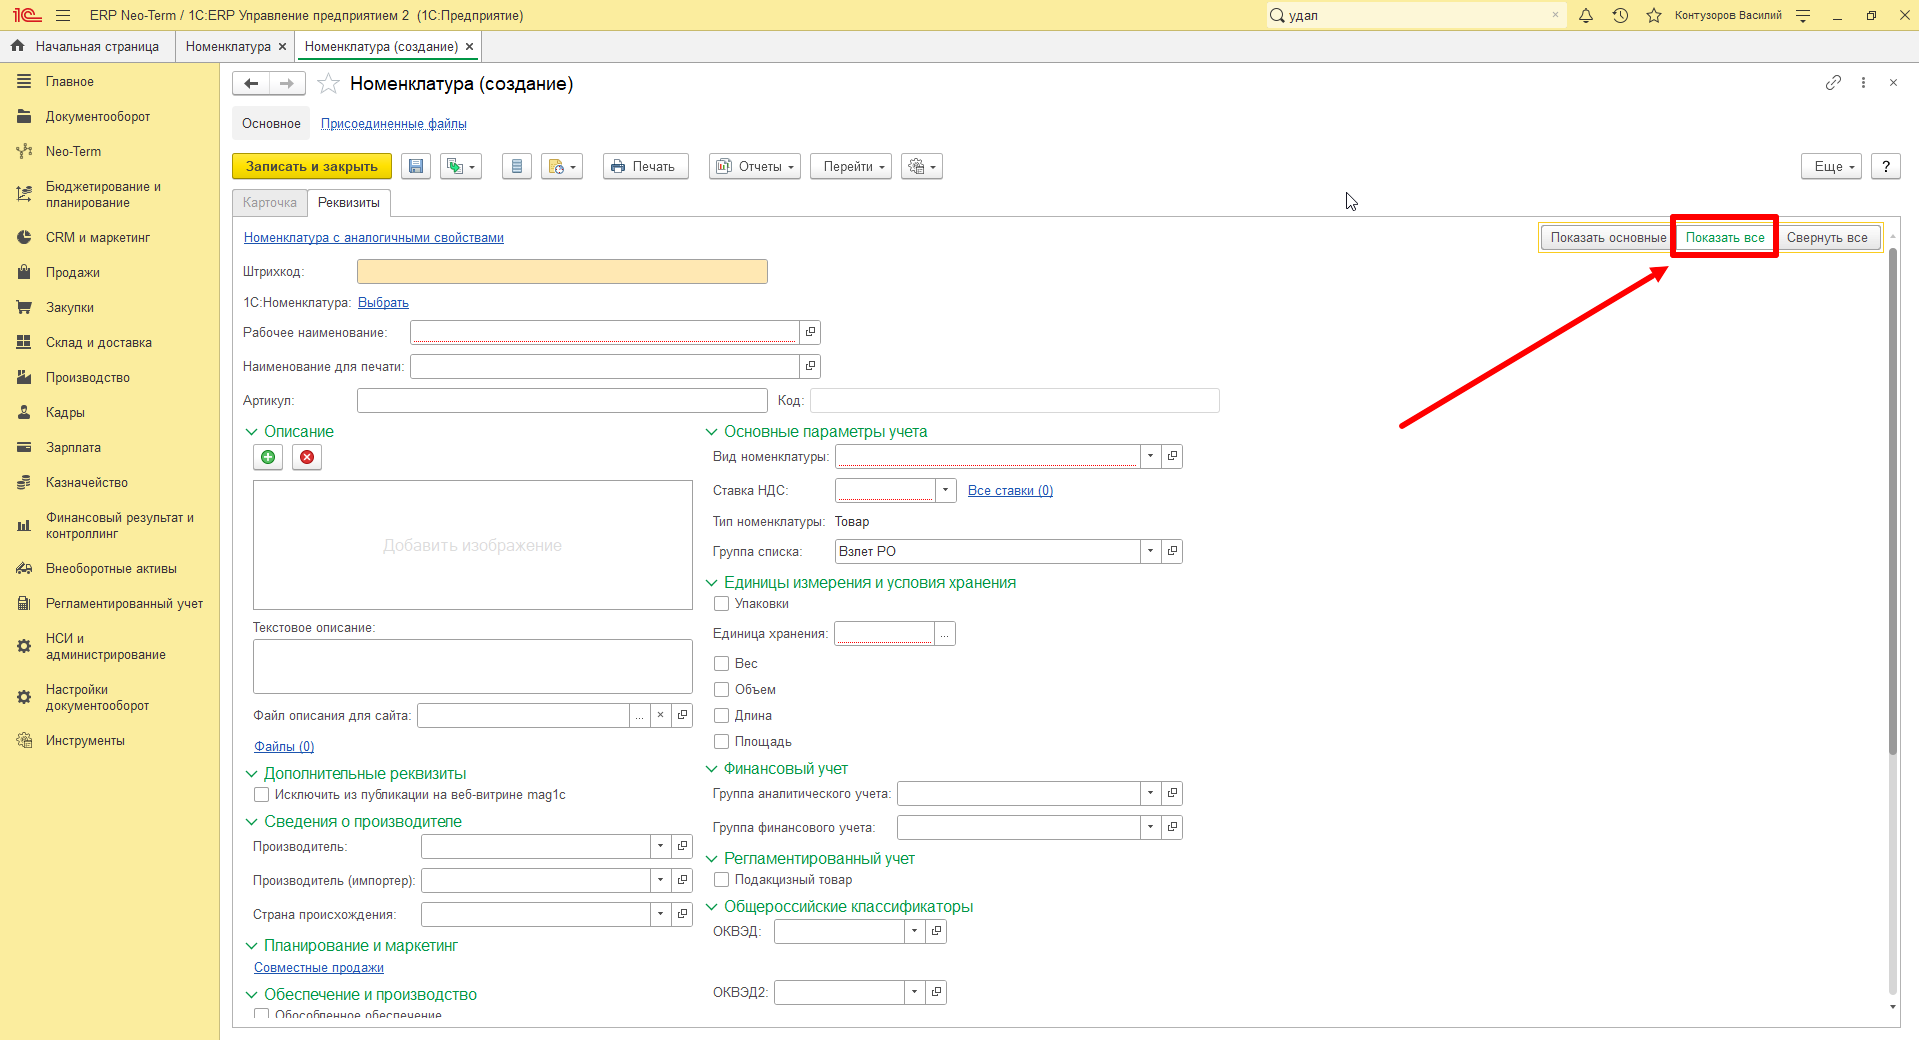The image size is (1919, 1040).
Task: Copy link to this form icon
Action: pos(1833,83)
